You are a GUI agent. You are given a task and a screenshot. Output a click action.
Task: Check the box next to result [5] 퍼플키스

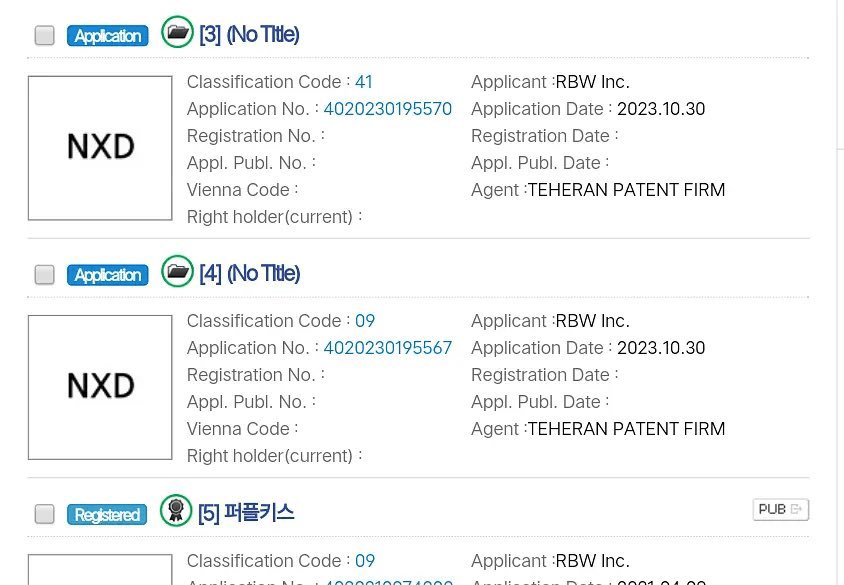coord(44,514)
